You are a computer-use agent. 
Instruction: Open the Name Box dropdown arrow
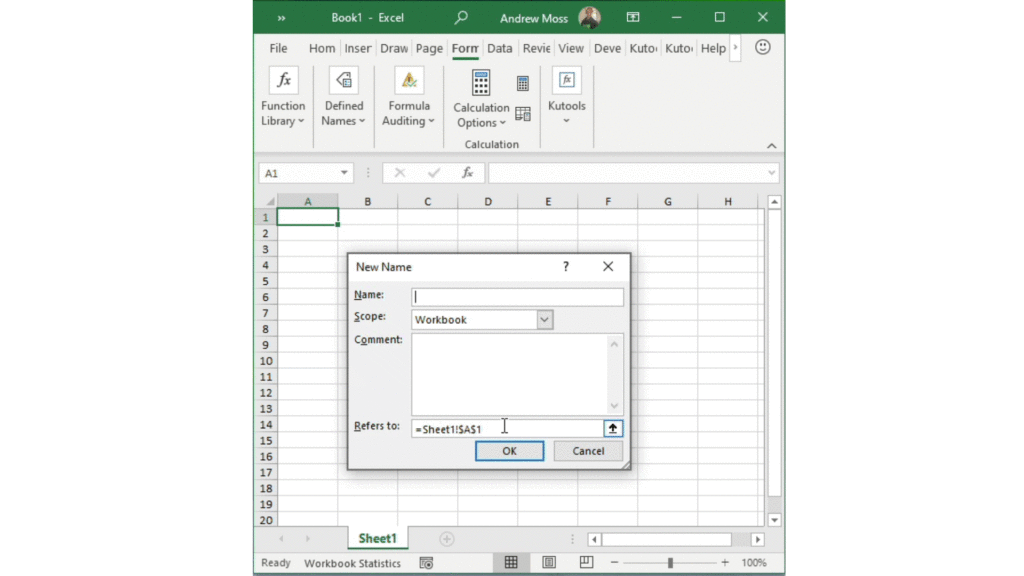[x=344, y=173]
